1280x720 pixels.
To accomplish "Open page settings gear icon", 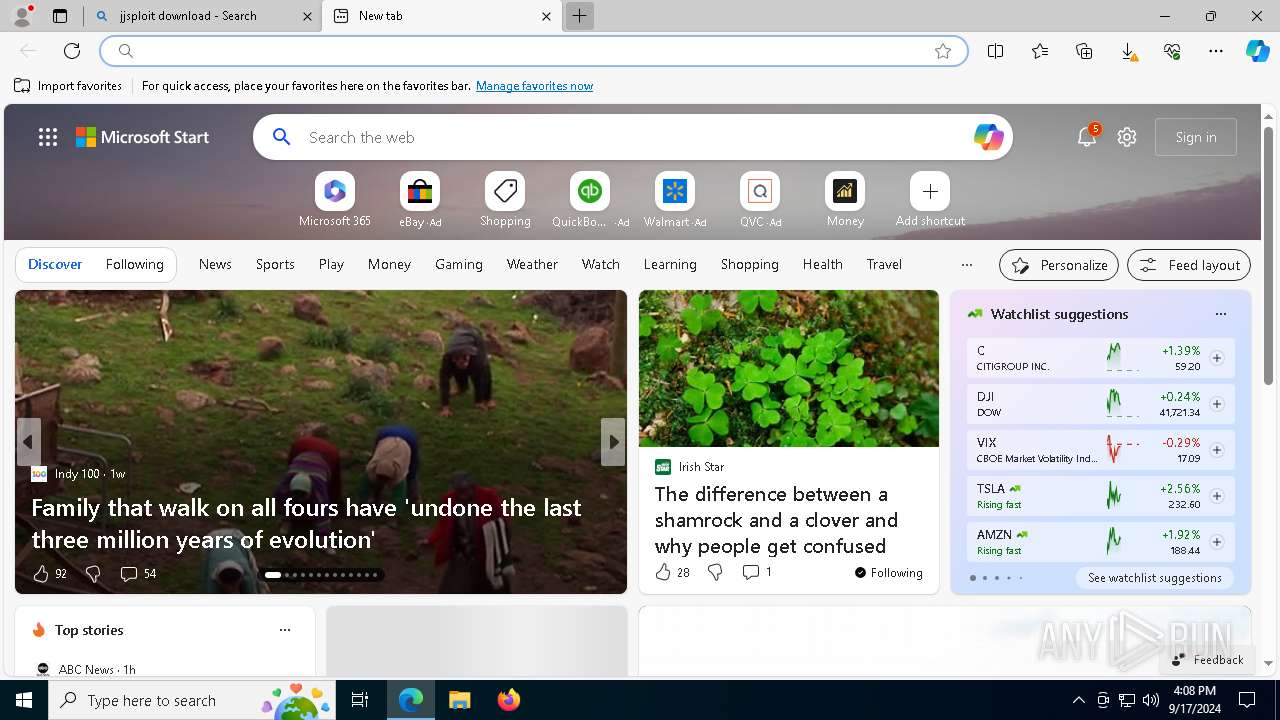I will tap(1127, 137).
